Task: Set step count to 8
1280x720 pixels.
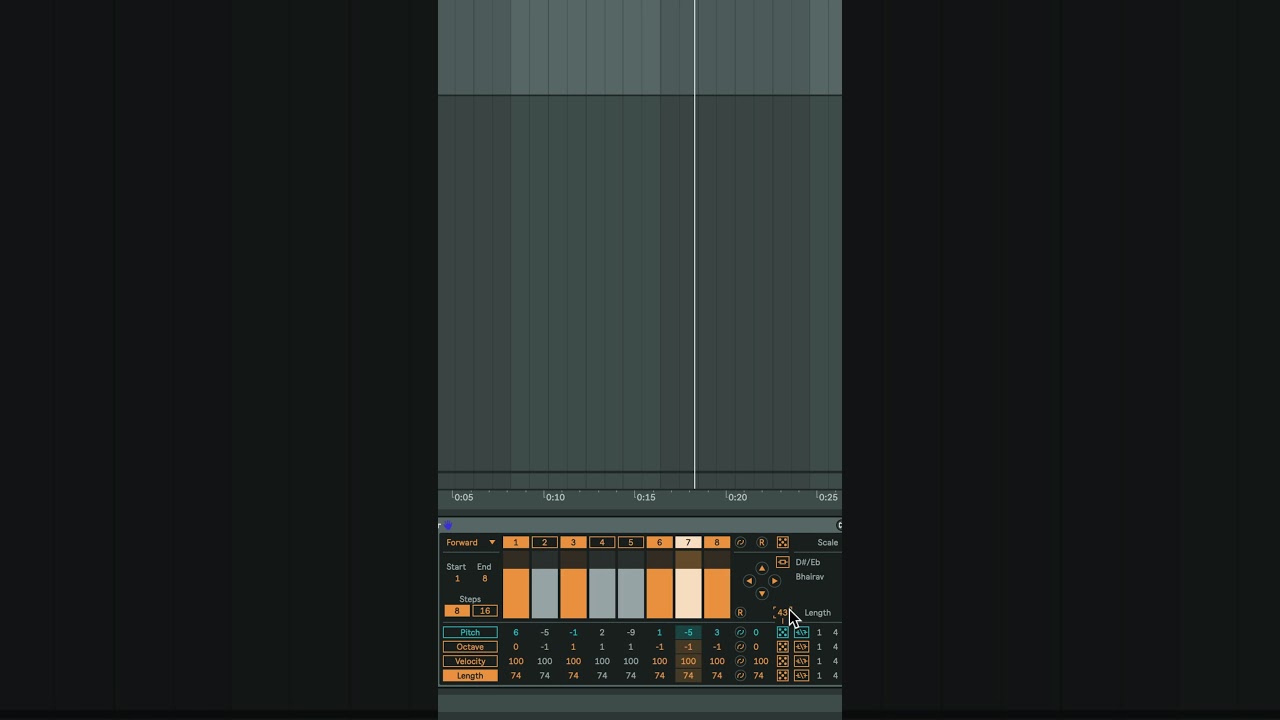Action: click(457, 611)
